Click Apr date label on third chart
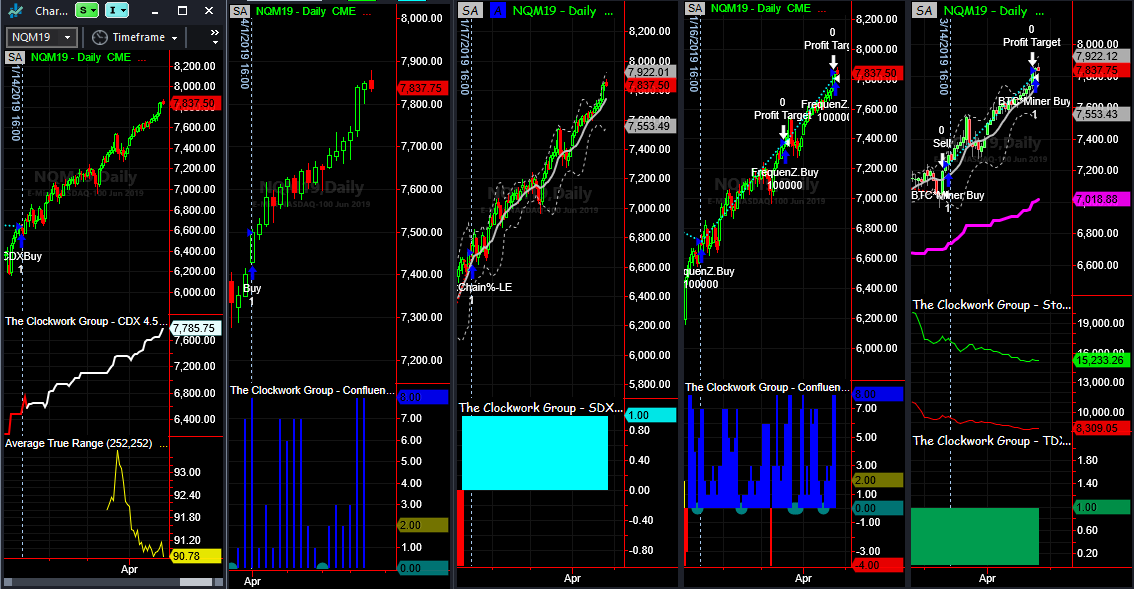This screenshot has height=589, width=1134. point(572,578)
